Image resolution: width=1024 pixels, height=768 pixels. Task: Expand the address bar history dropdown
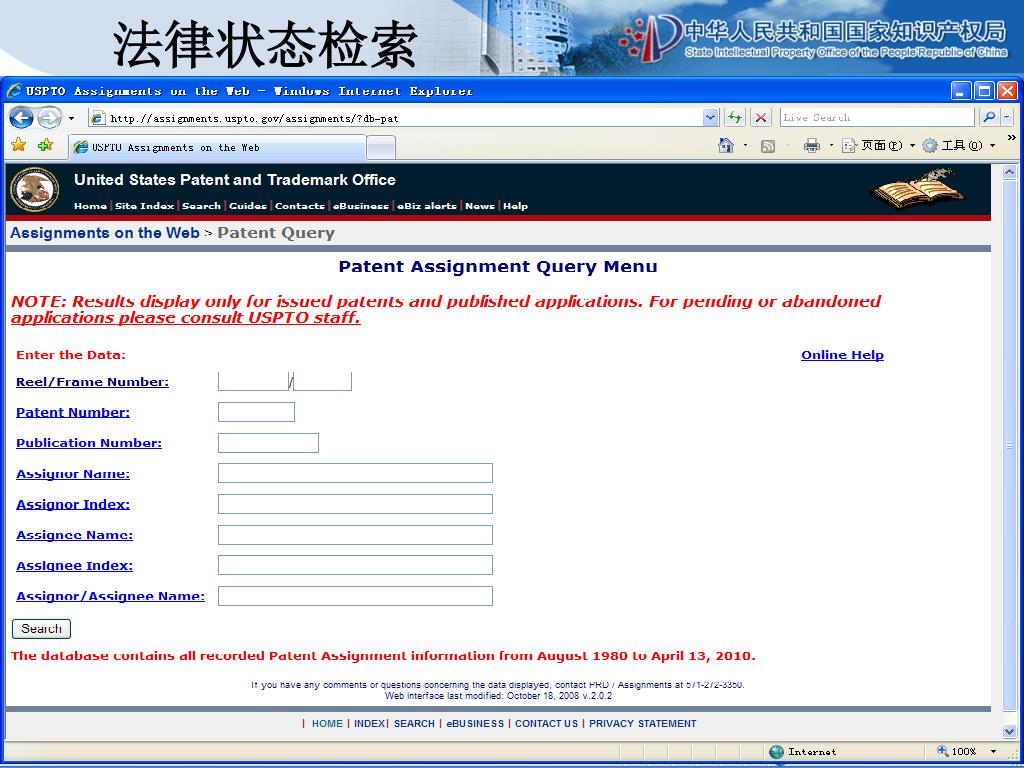(x=711, y=118)
